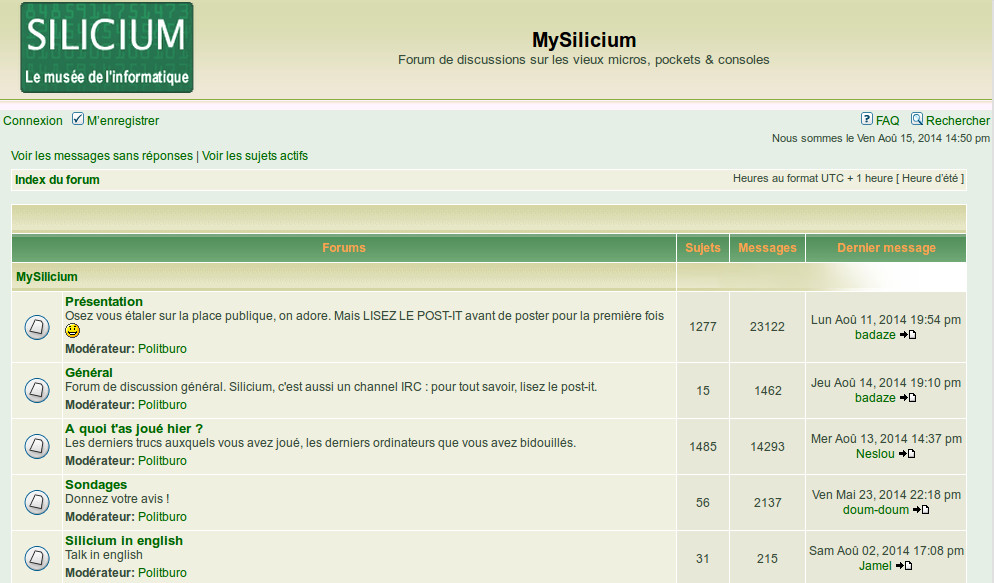This screenshot has width=994, height=583.
Task: Click the smiley emoticon in Présentation description
Action: point(73,331)
